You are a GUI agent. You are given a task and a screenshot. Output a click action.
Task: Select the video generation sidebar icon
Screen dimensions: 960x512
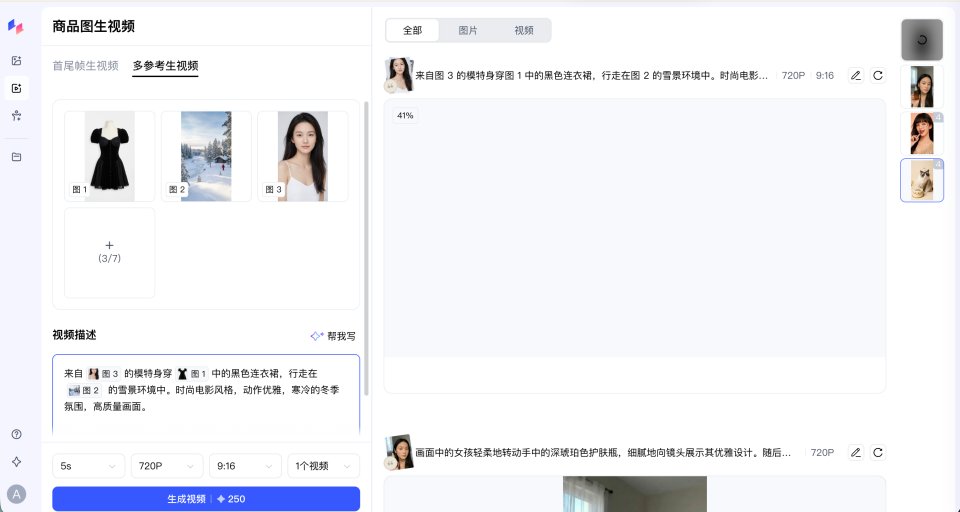(x=17, y=88)
